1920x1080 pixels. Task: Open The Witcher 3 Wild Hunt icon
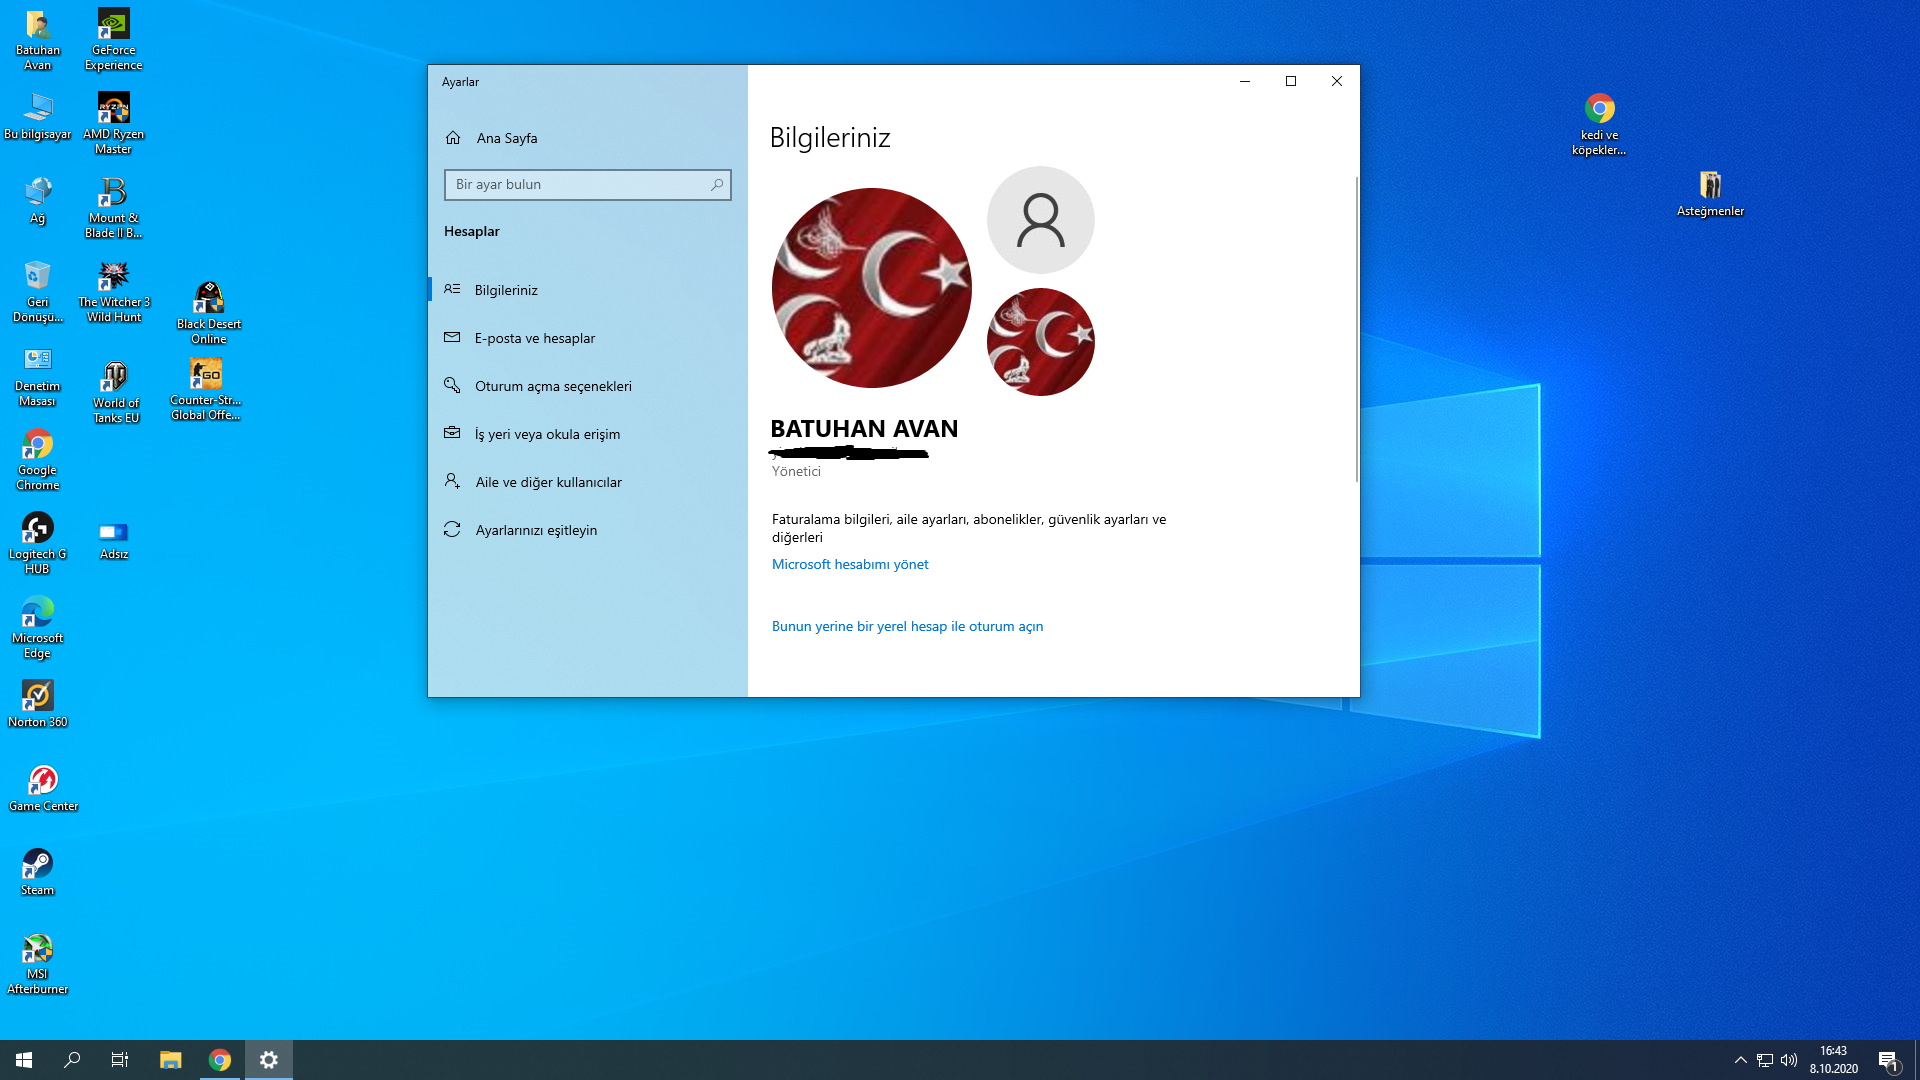pos(113,277)
